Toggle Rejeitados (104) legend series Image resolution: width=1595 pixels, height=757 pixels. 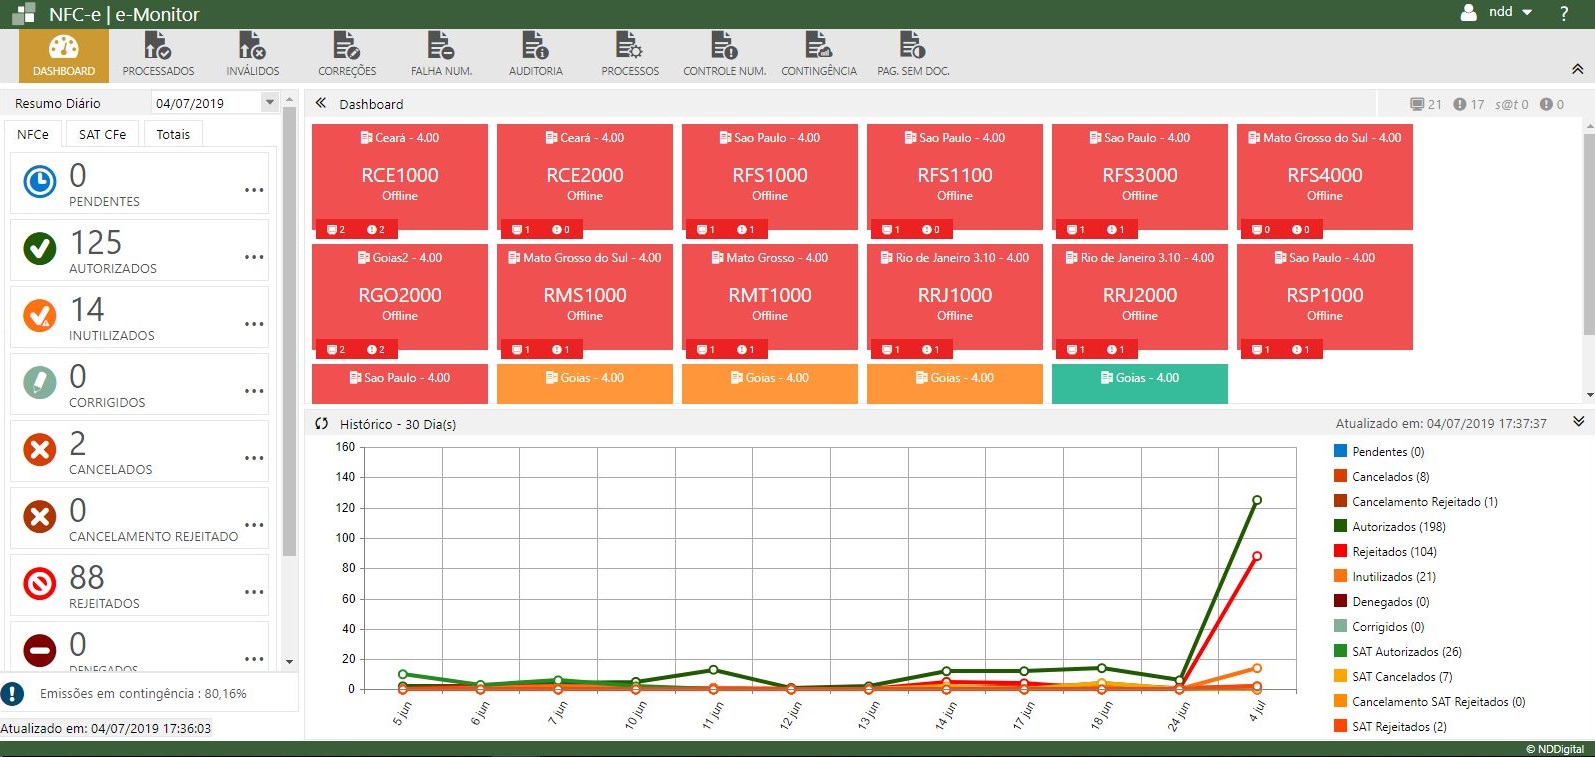click(x=1393, y=552)
